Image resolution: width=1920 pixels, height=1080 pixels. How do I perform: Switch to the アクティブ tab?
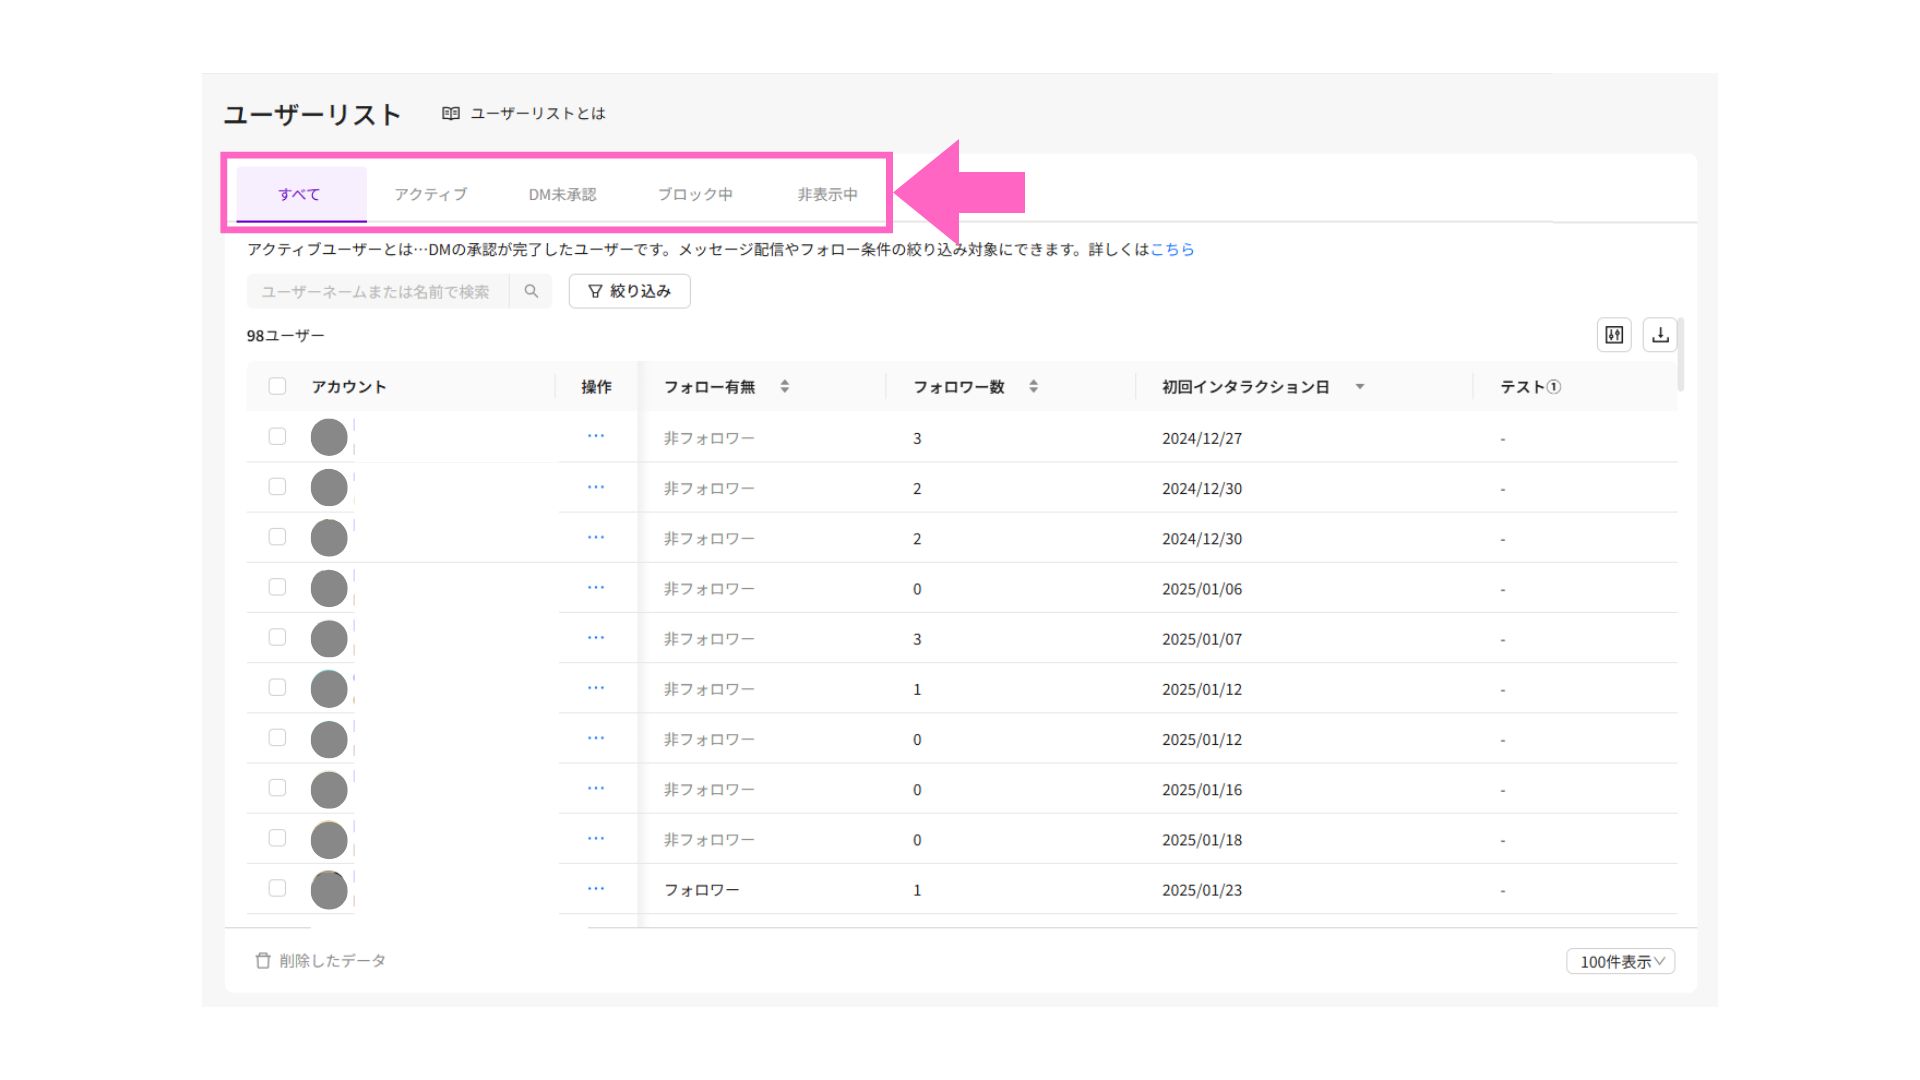click(x=430, y=194)
